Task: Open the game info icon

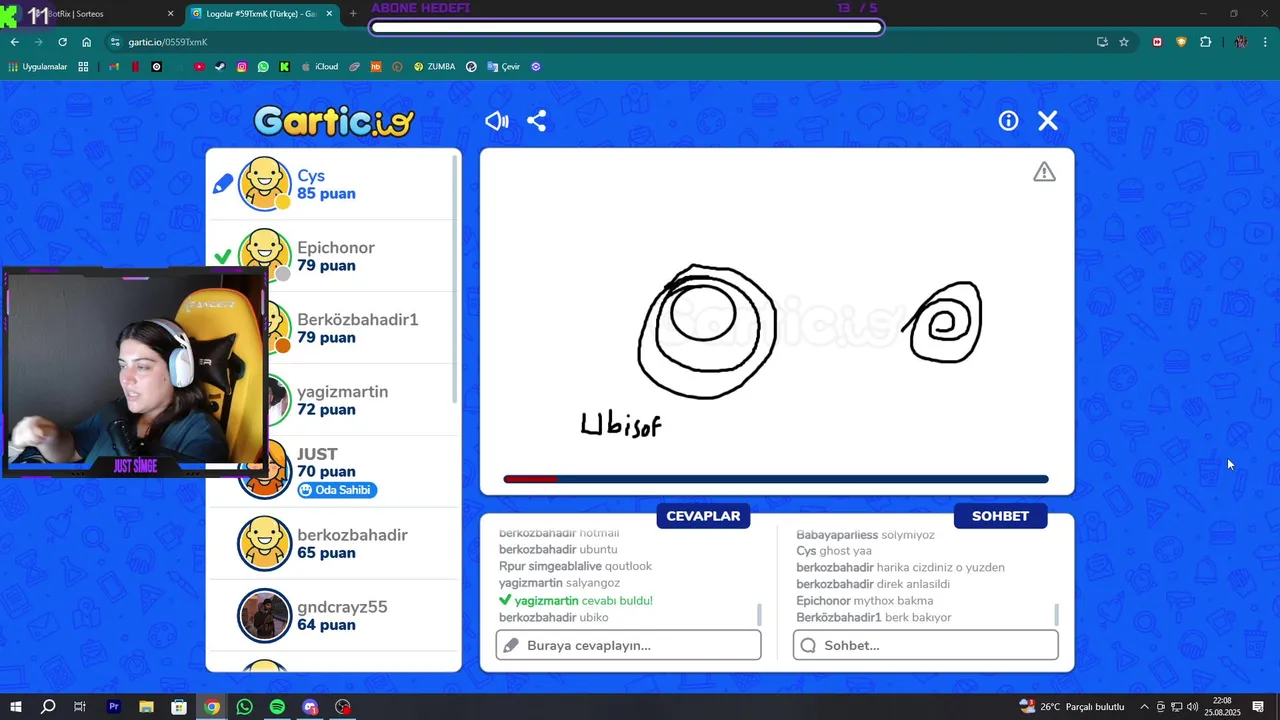Action: (x=1008, y=121)
